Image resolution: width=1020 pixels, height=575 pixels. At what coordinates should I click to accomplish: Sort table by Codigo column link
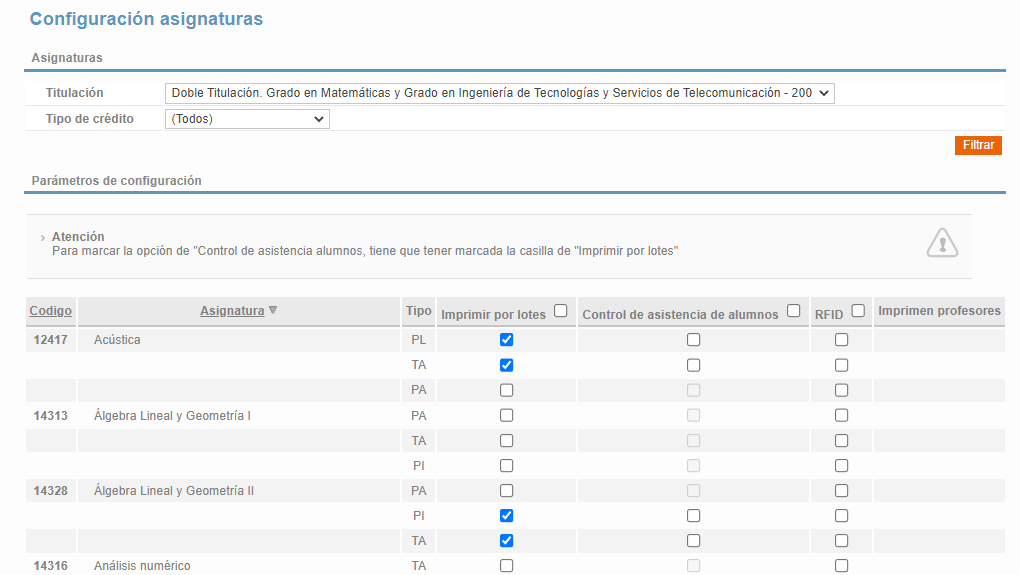51,311
